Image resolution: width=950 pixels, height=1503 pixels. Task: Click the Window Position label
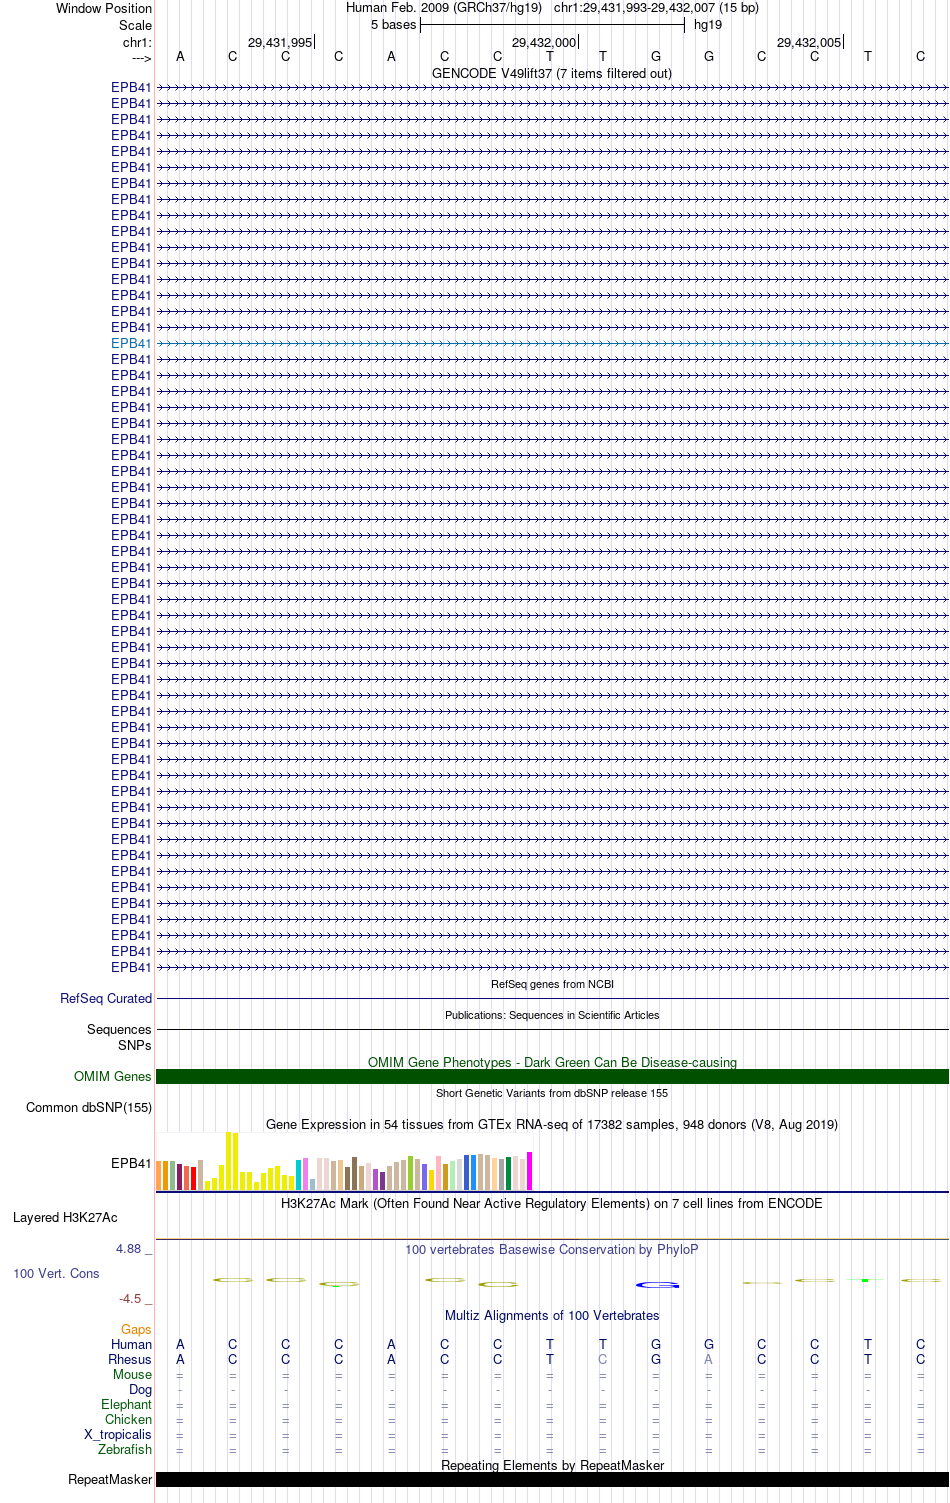[104, 8]
